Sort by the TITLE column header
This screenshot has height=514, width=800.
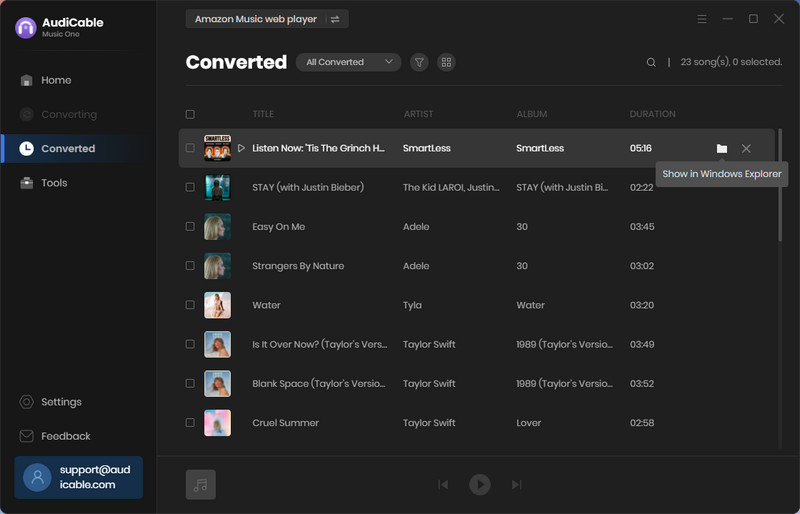(263, 114)
